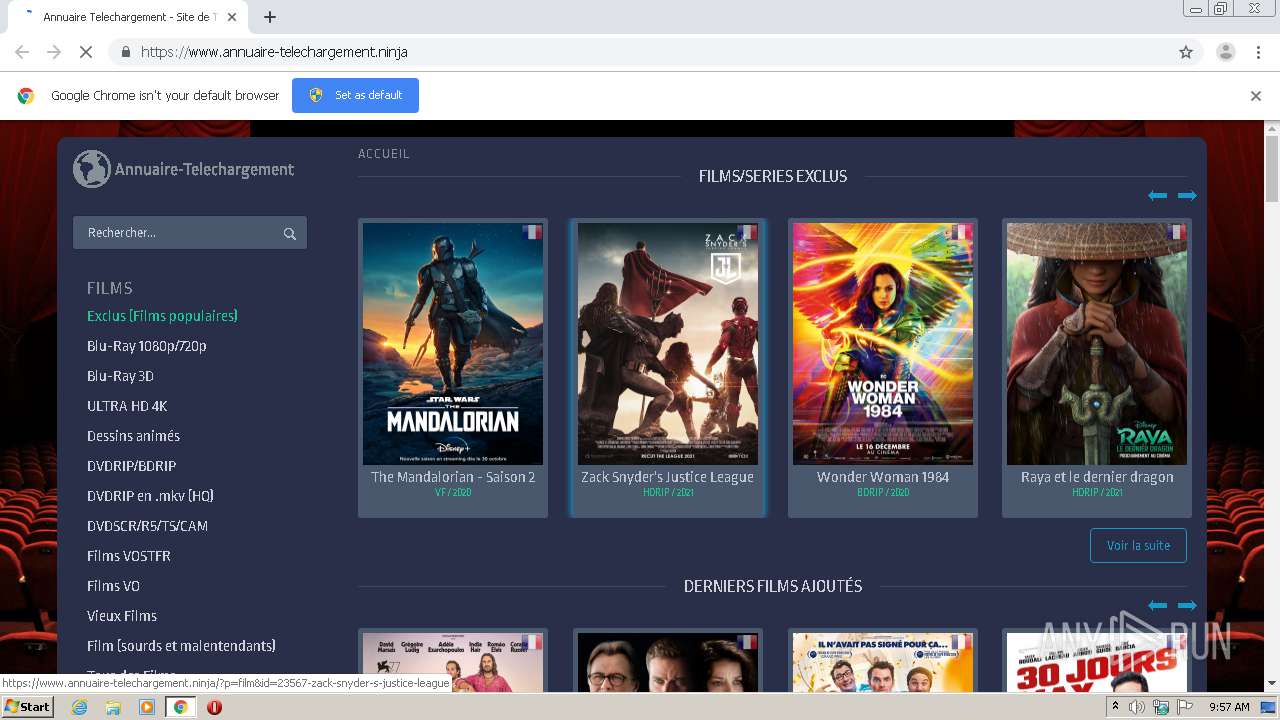Click title Wonder Woman 1984
1280x720 pixels.
[883, 477]
